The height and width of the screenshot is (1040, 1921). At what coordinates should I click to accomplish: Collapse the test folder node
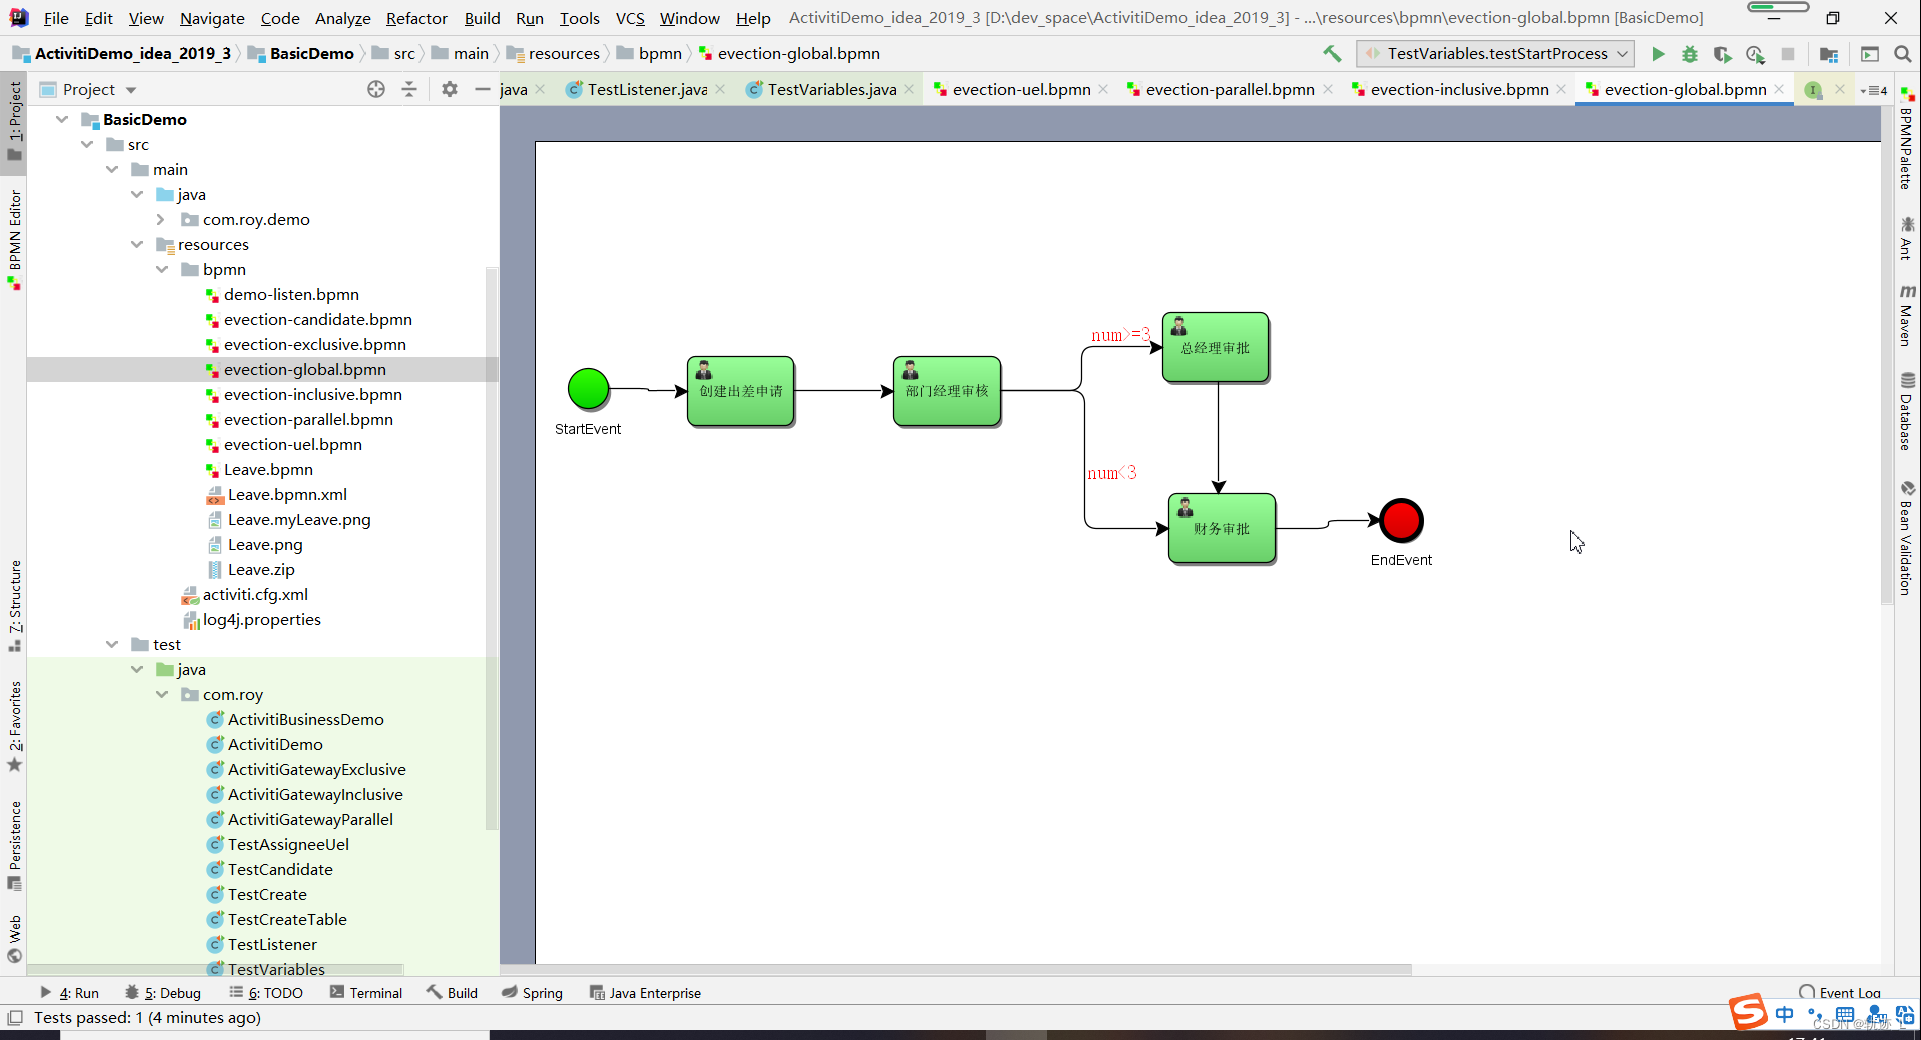112,644
